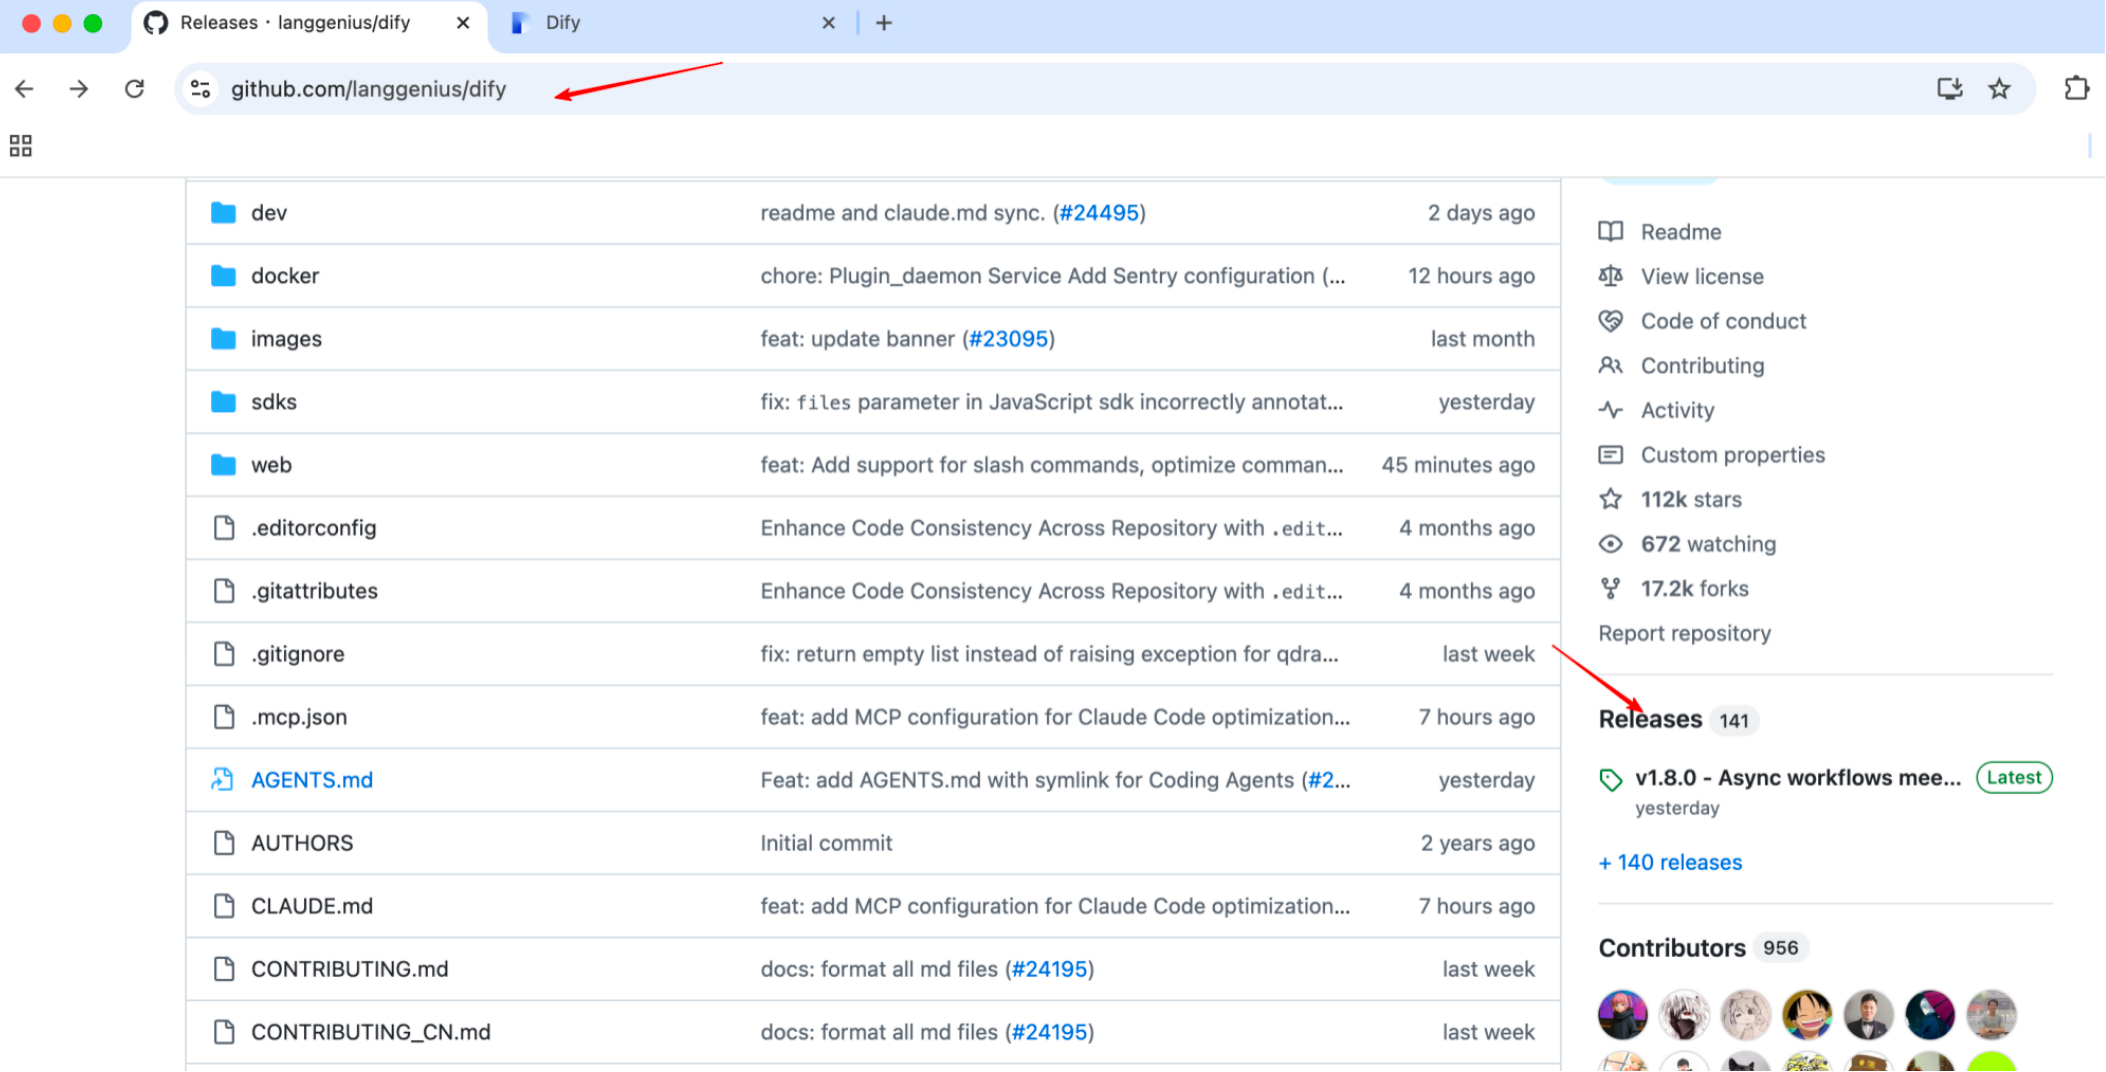2106x1072 pixels.
Task: Open site information icon in address bar
Action: click(200, 89)
